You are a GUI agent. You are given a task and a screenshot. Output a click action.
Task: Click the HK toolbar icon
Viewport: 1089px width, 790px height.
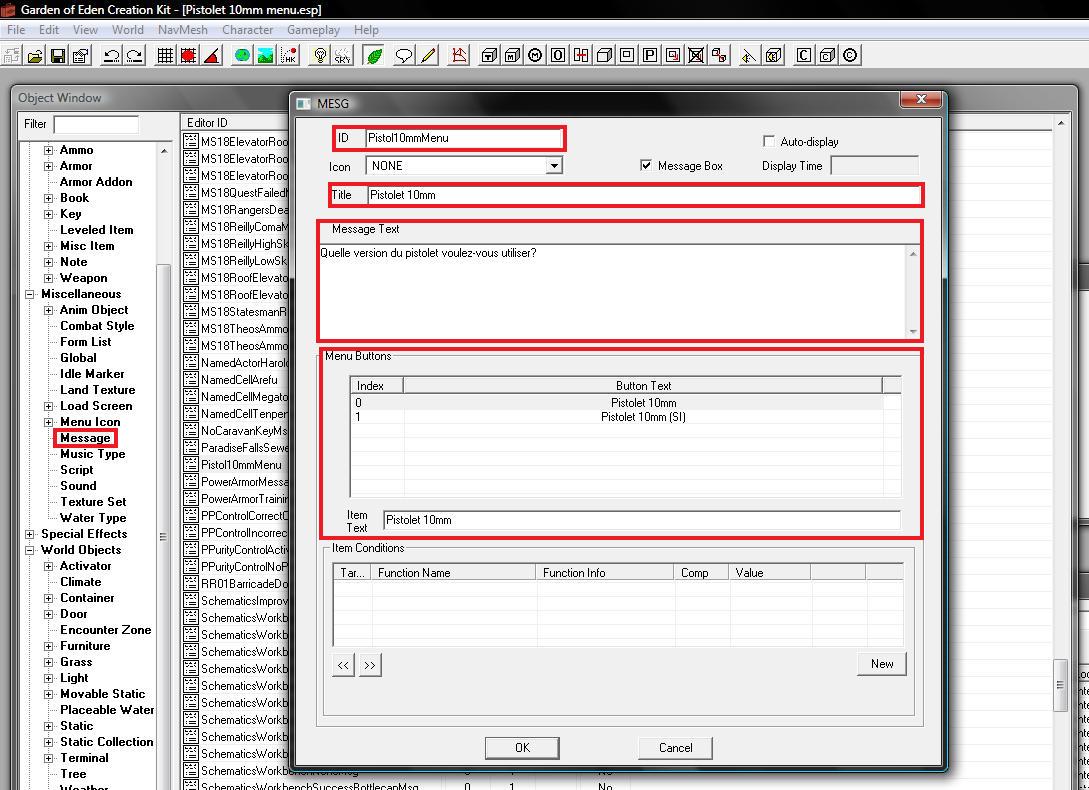(289, 56)
